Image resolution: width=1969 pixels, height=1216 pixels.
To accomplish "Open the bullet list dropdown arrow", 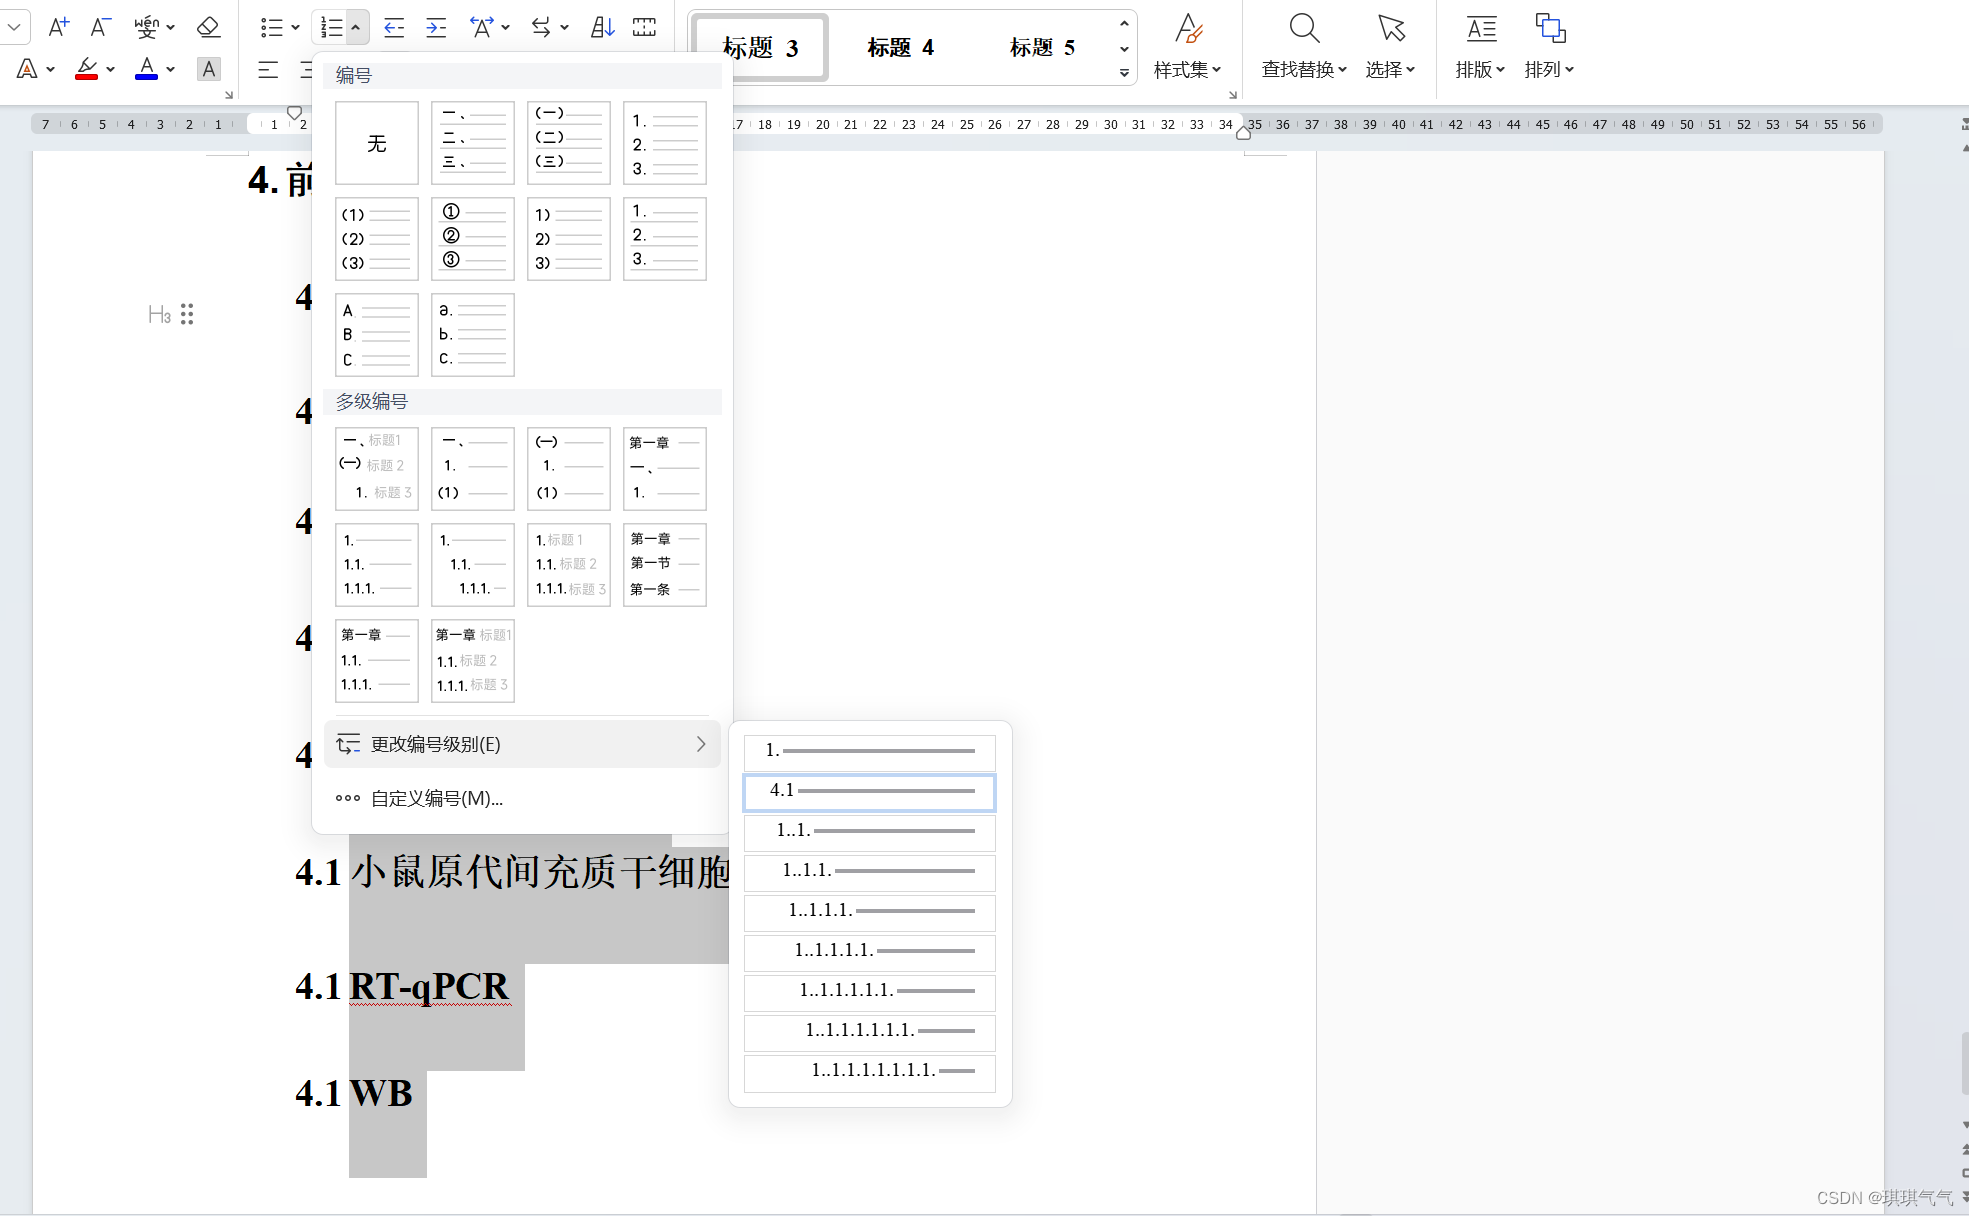I will pyautogui.click(x=295, y=28).
